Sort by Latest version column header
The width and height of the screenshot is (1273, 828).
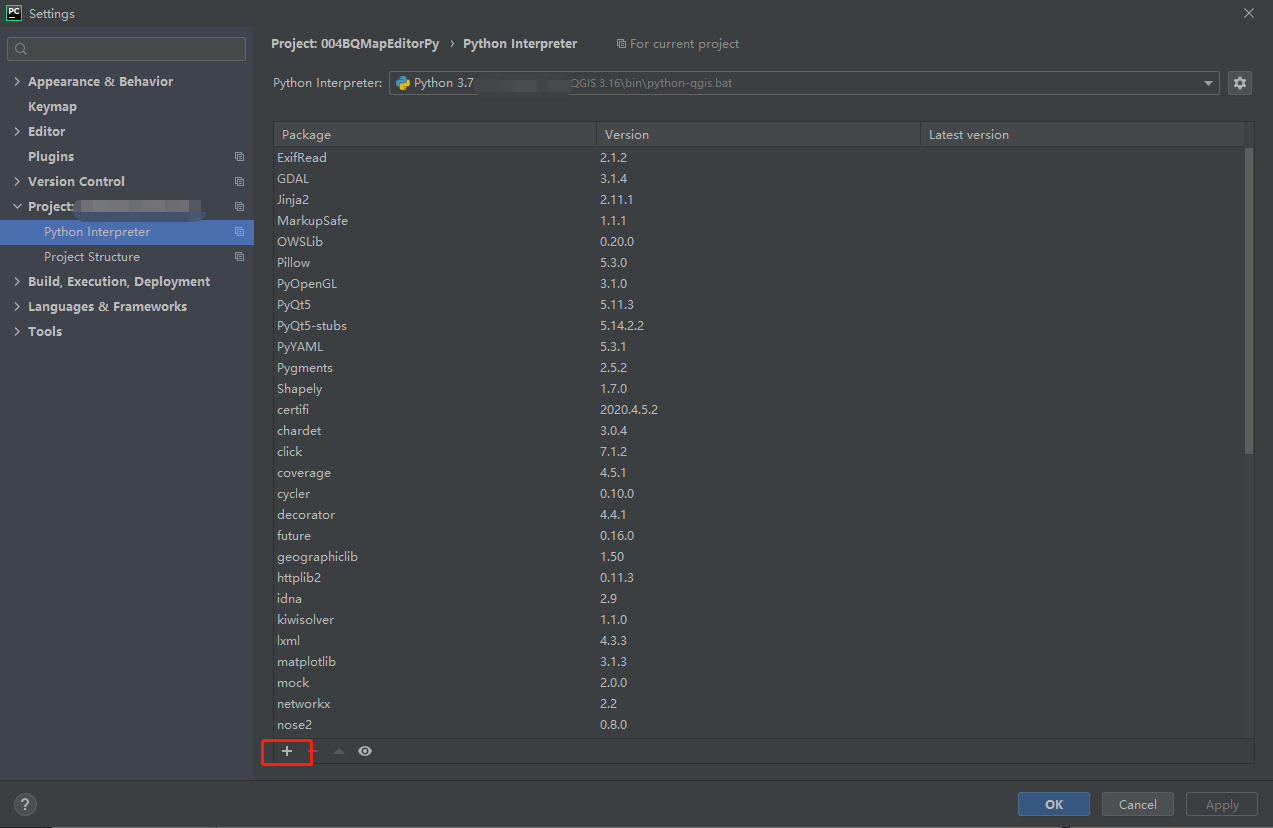click(1082, 135)
